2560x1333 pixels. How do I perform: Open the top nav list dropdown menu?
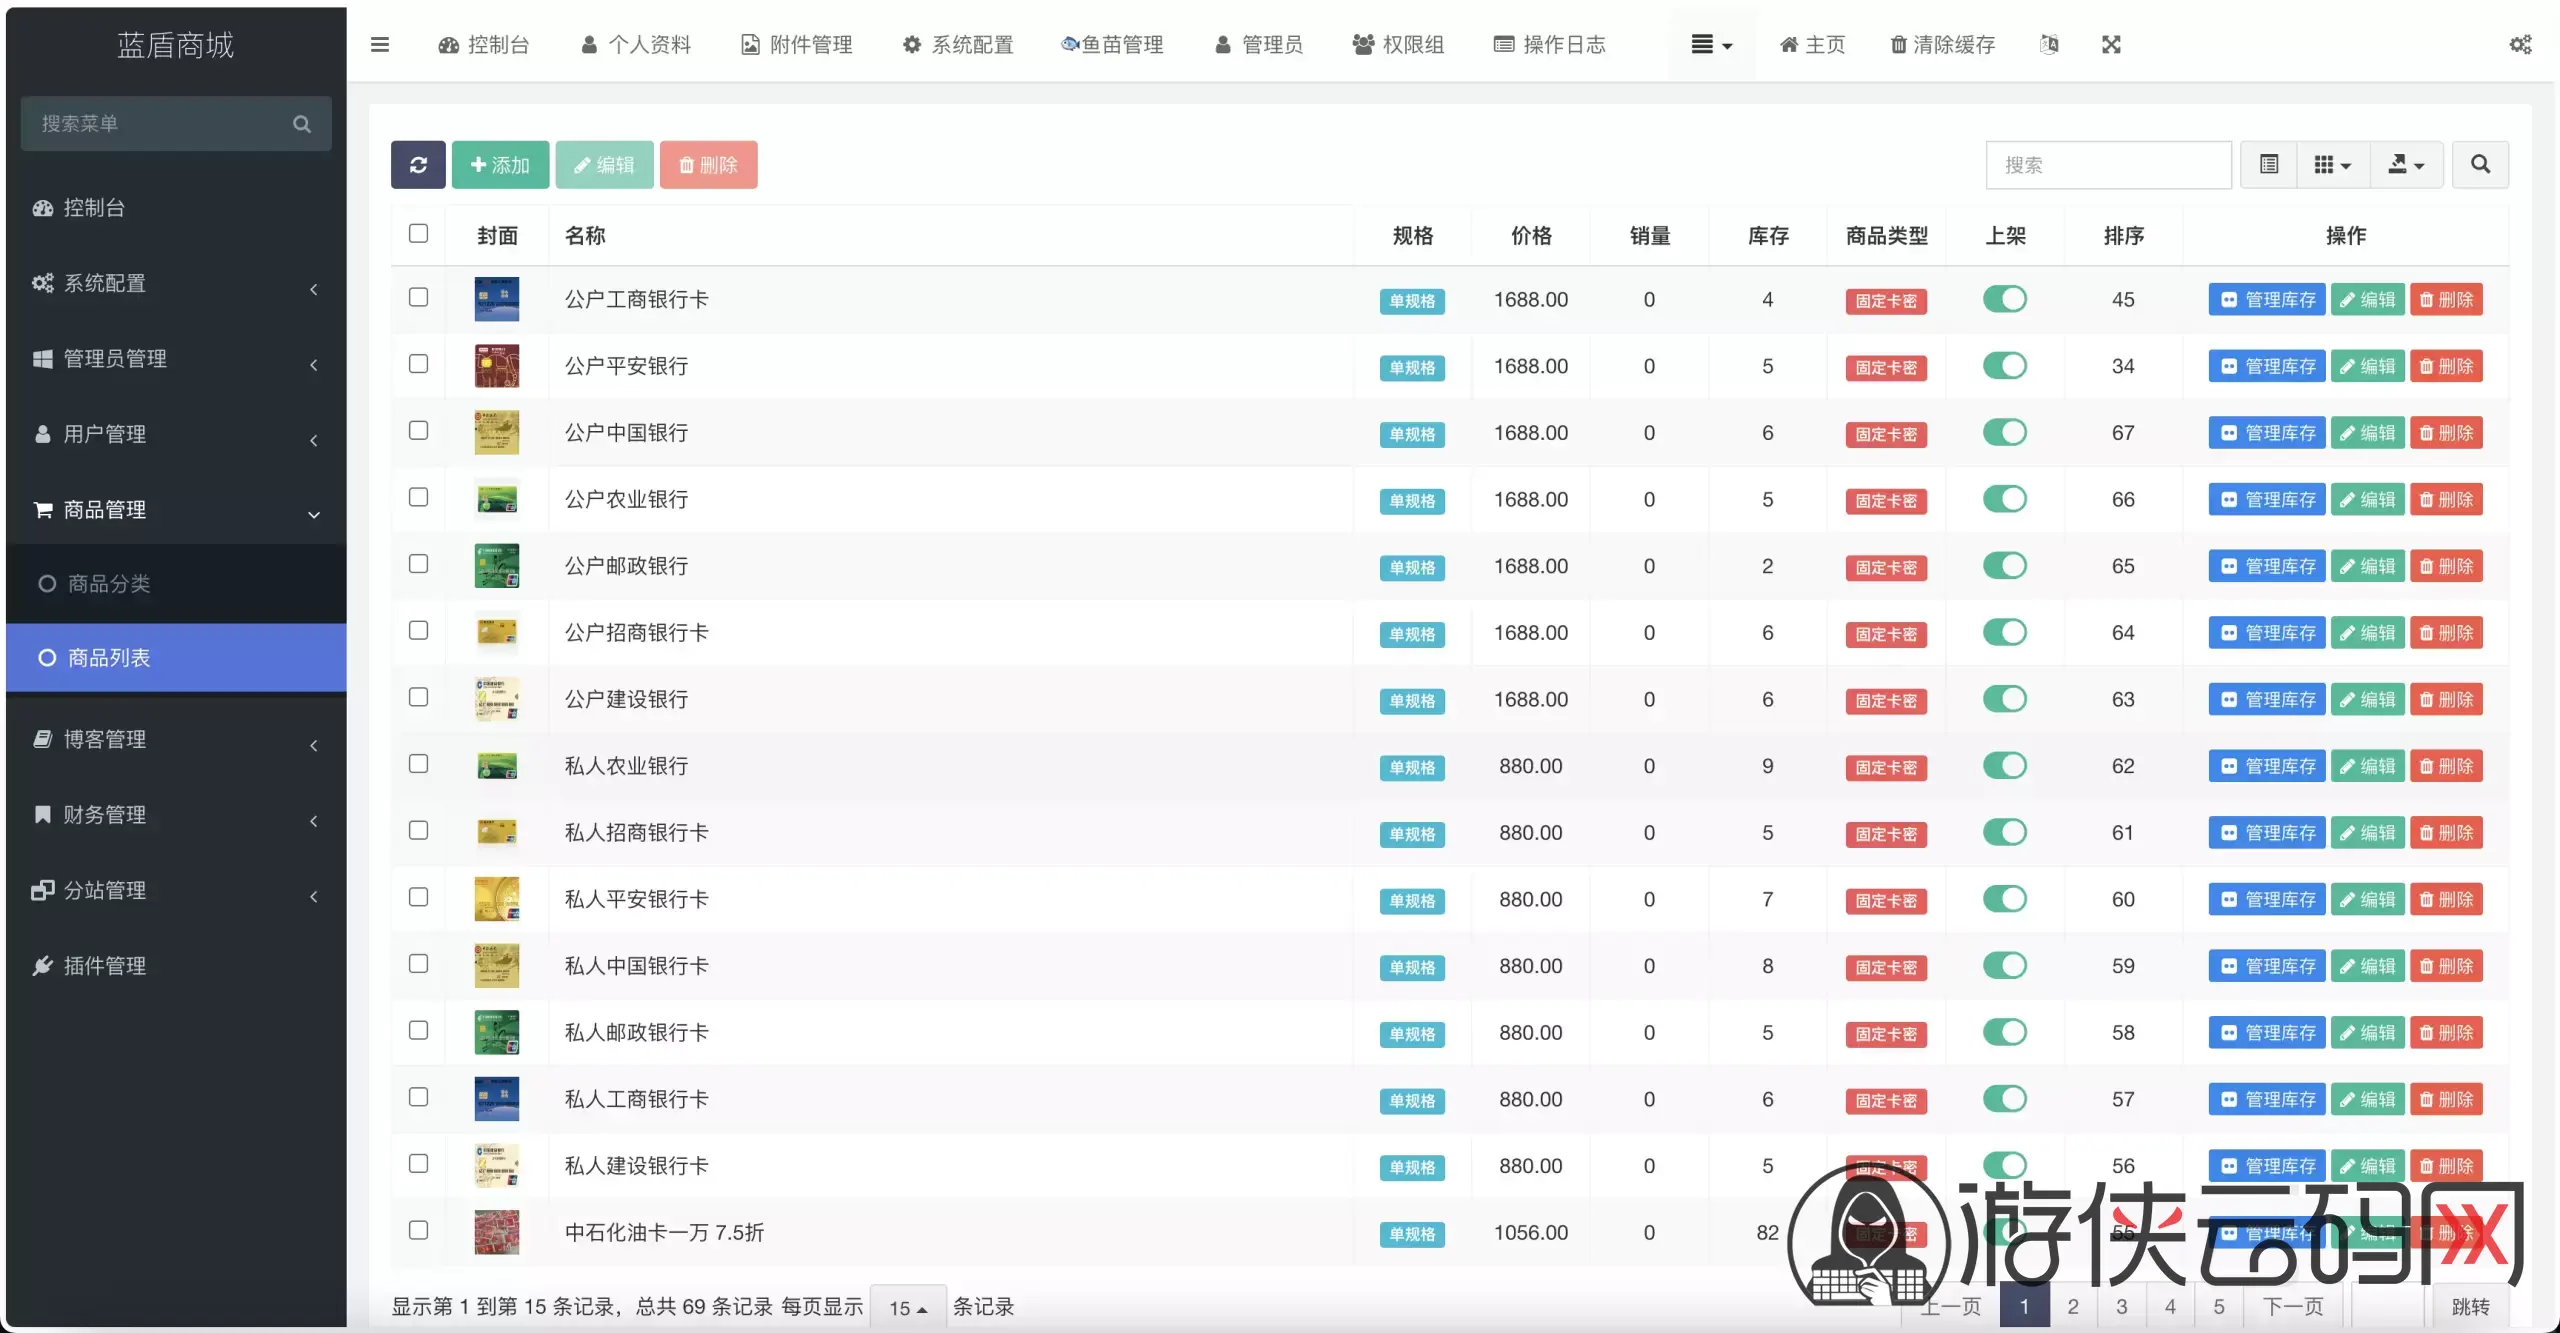[x=1711, y=44]
